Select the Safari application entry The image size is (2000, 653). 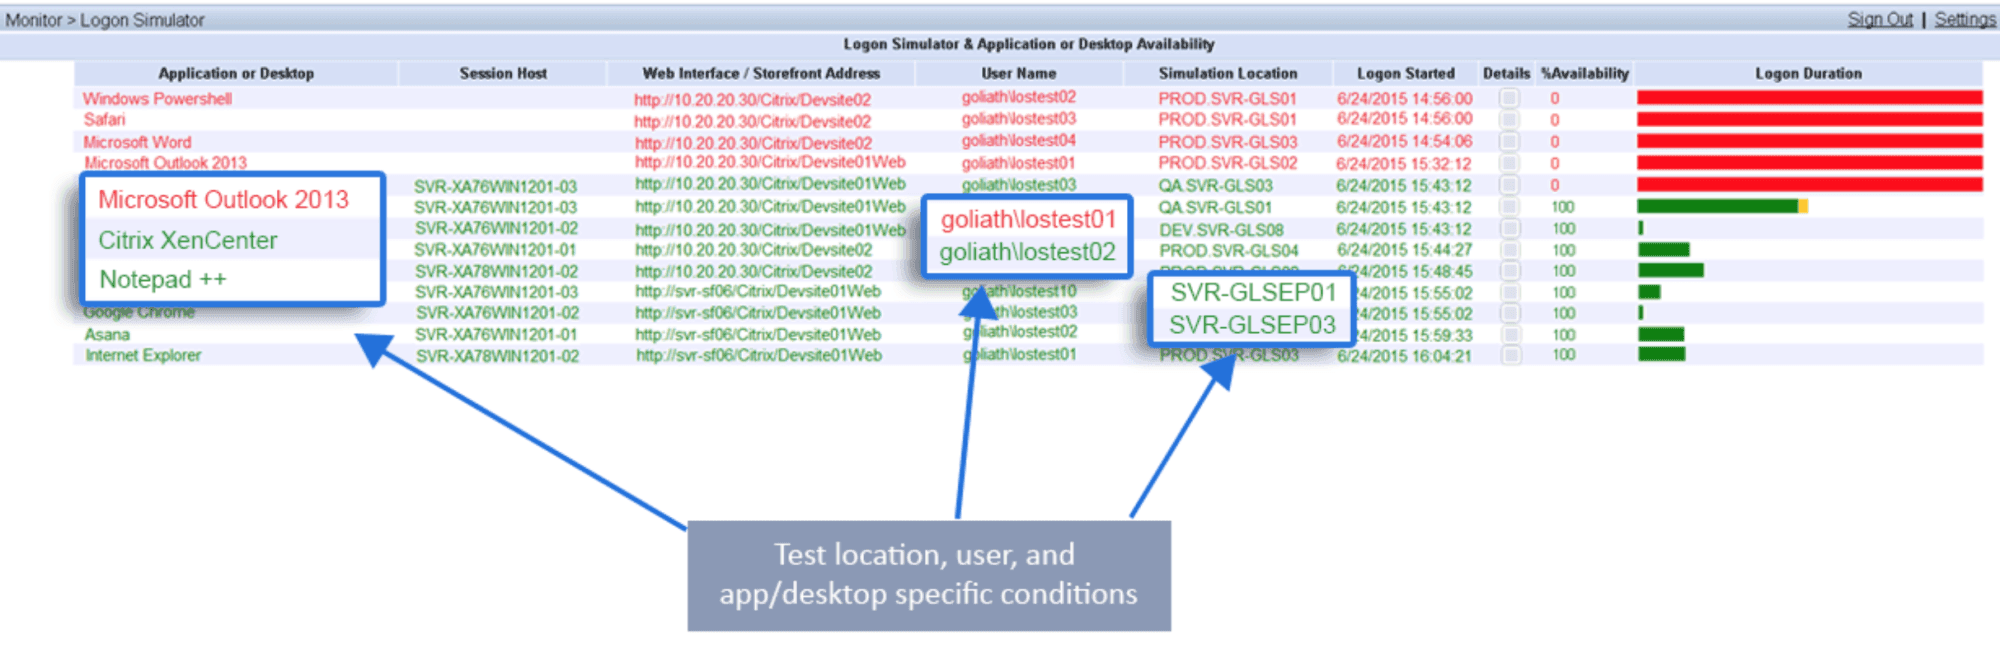(x=104, y=119)
